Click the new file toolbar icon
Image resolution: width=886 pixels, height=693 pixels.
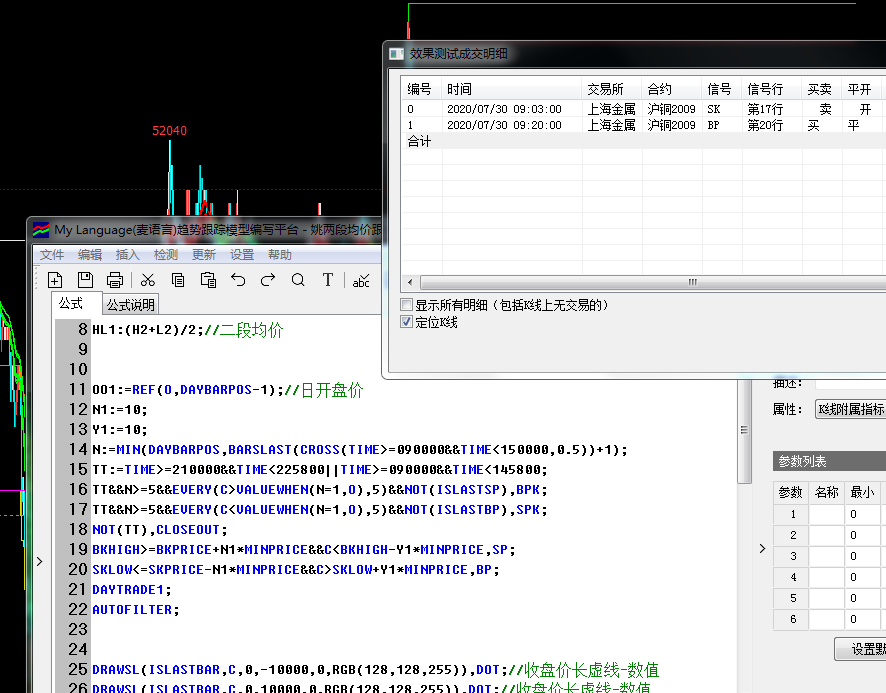(x=55, y=280)
